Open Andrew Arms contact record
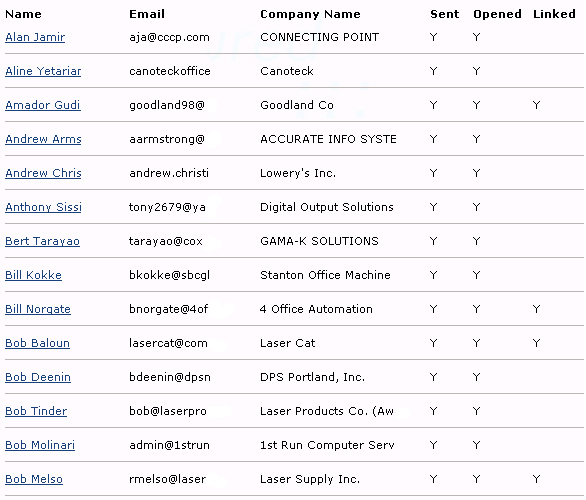The width and height of the screenshot is (586, 500). click(x=43, y=139)
